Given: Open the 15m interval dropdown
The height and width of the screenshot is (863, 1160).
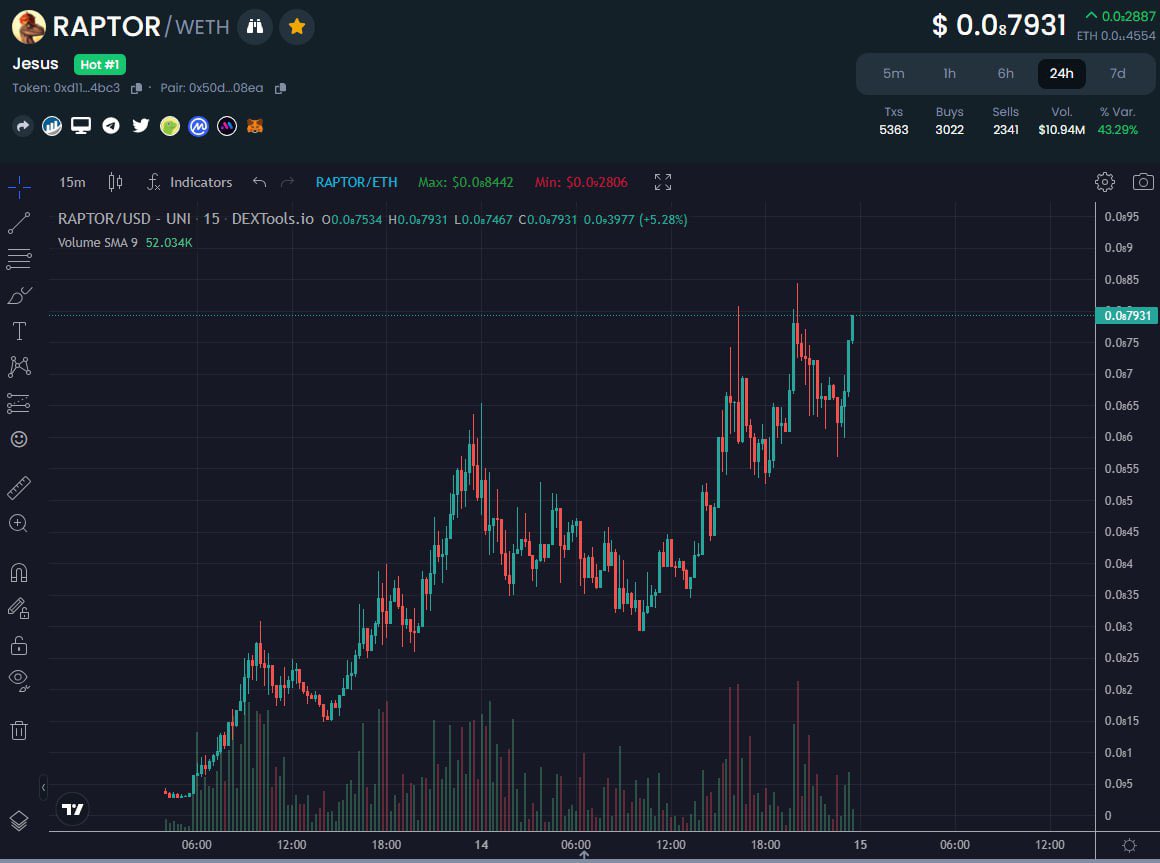Looking at the screenshot, I should 72,182.
